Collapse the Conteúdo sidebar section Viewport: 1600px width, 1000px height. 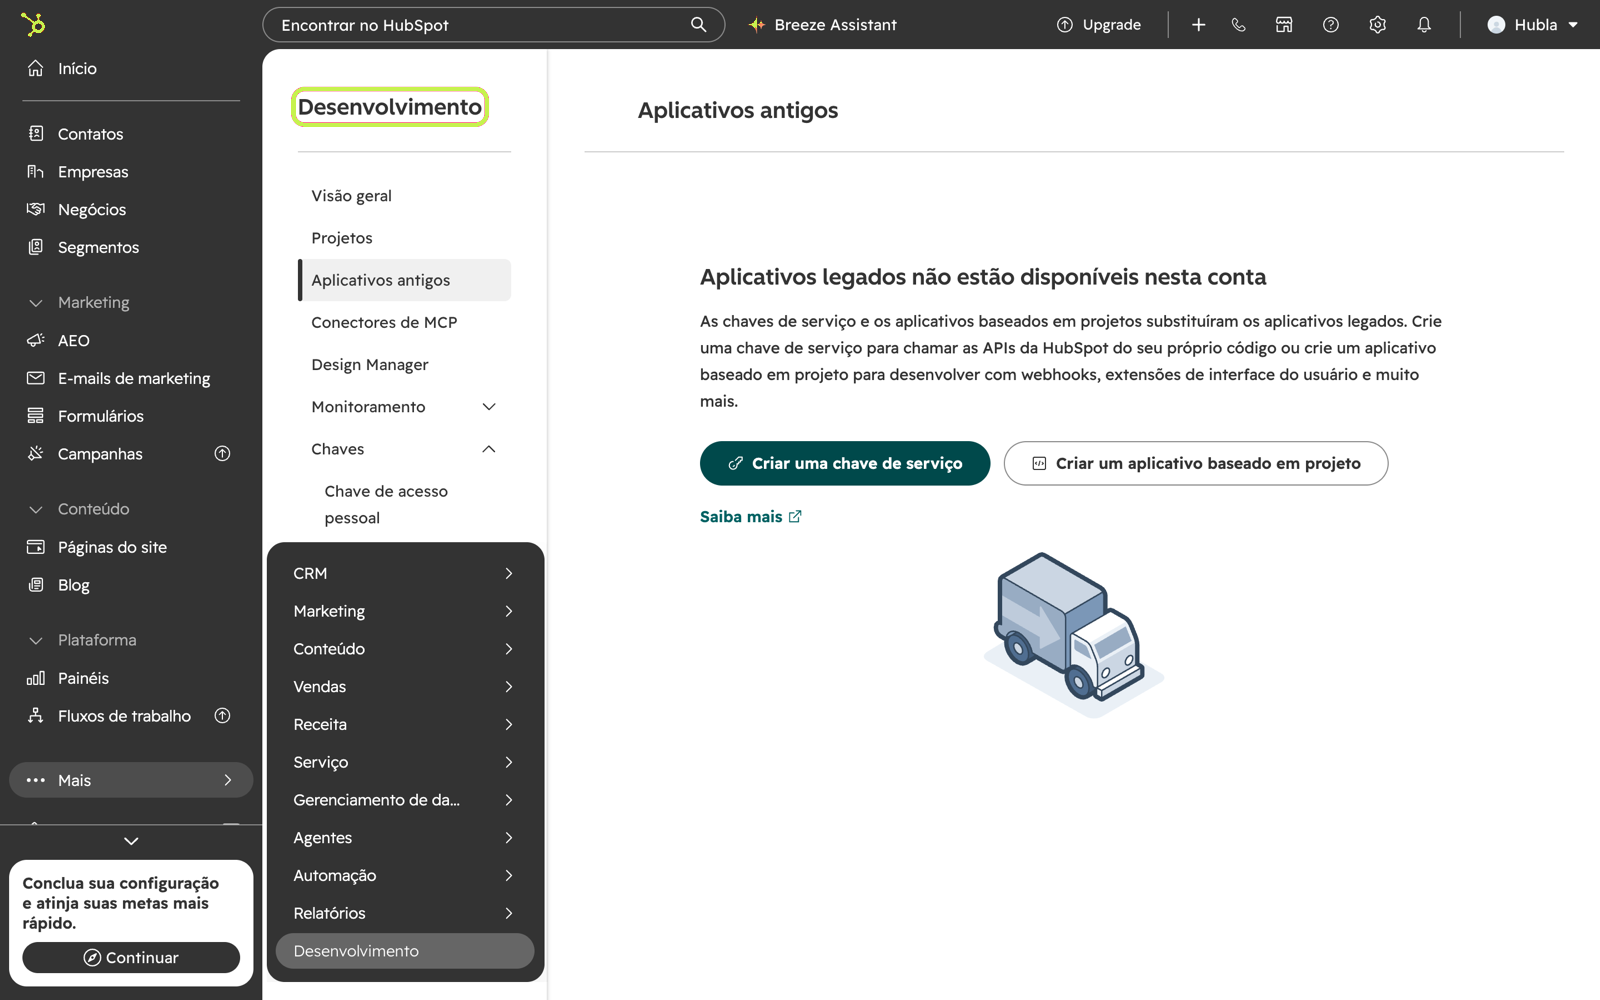[36, 509]
